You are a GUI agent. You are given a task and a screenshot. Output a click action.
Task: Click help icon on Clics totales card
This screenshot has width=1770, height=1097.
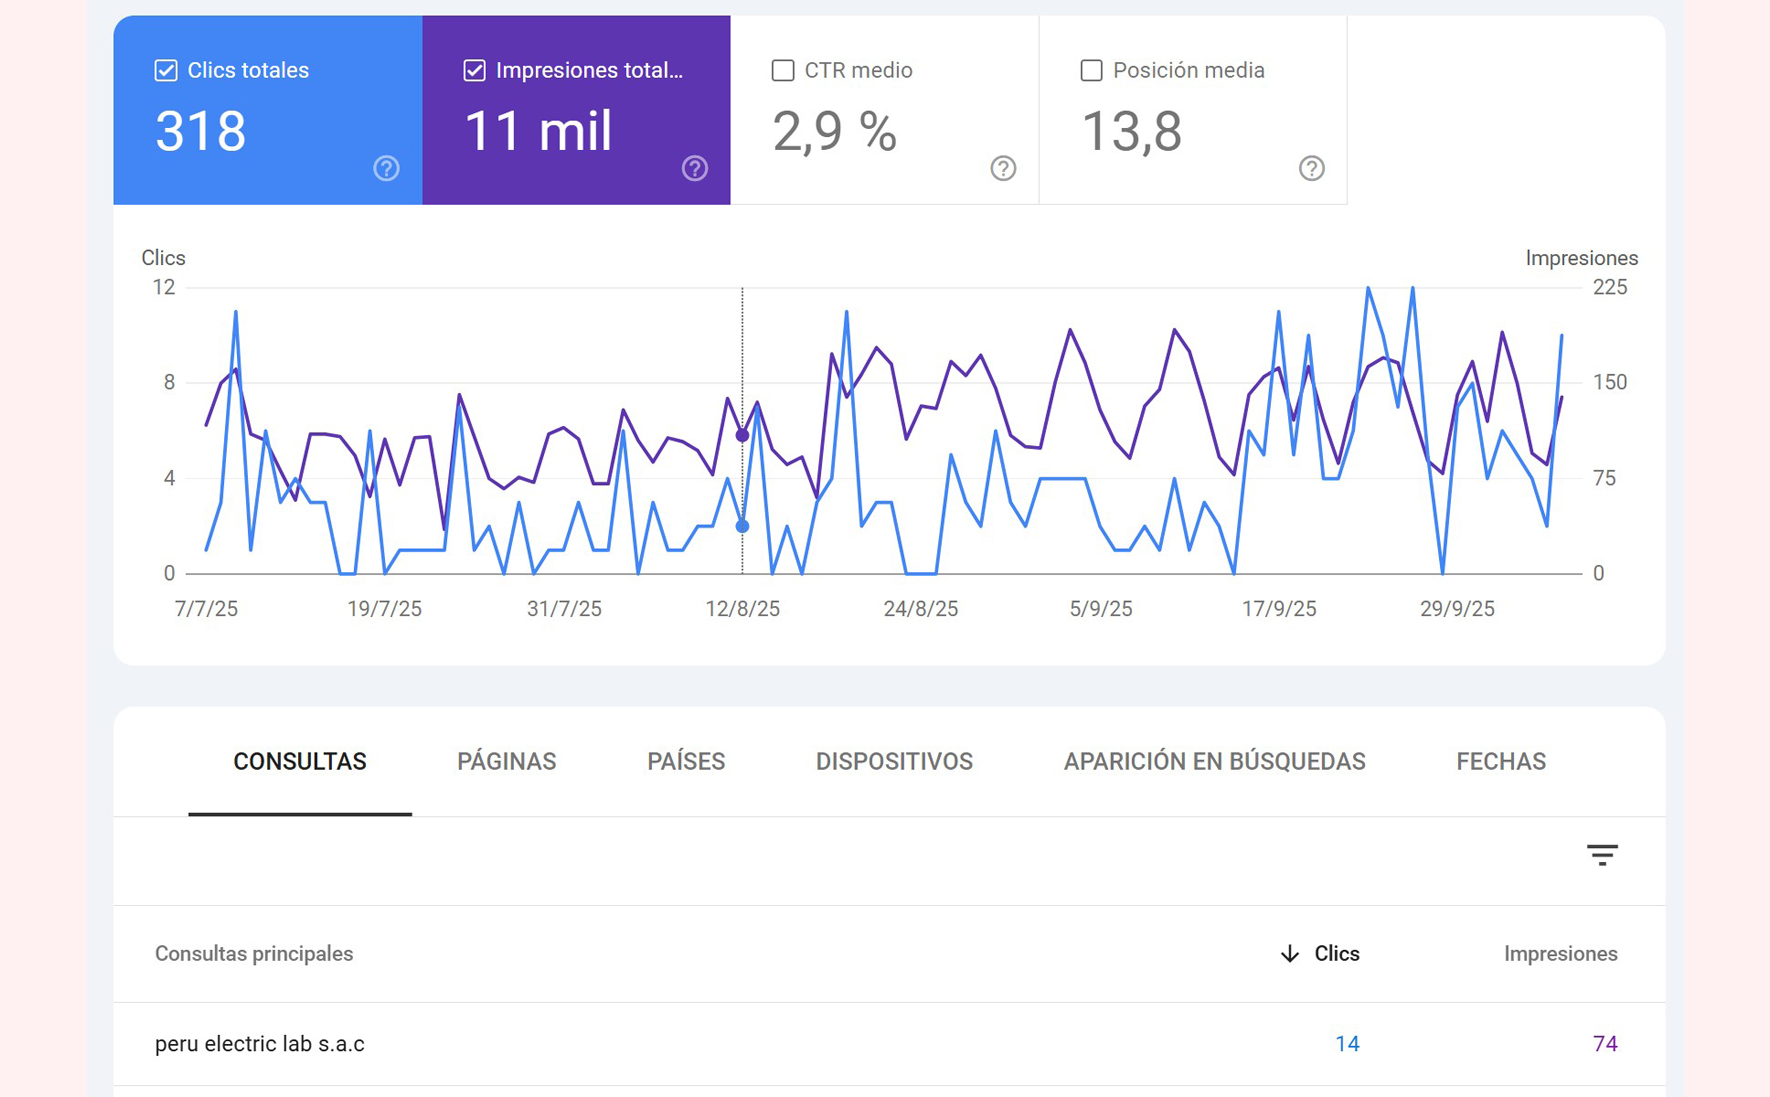point(386,168)
